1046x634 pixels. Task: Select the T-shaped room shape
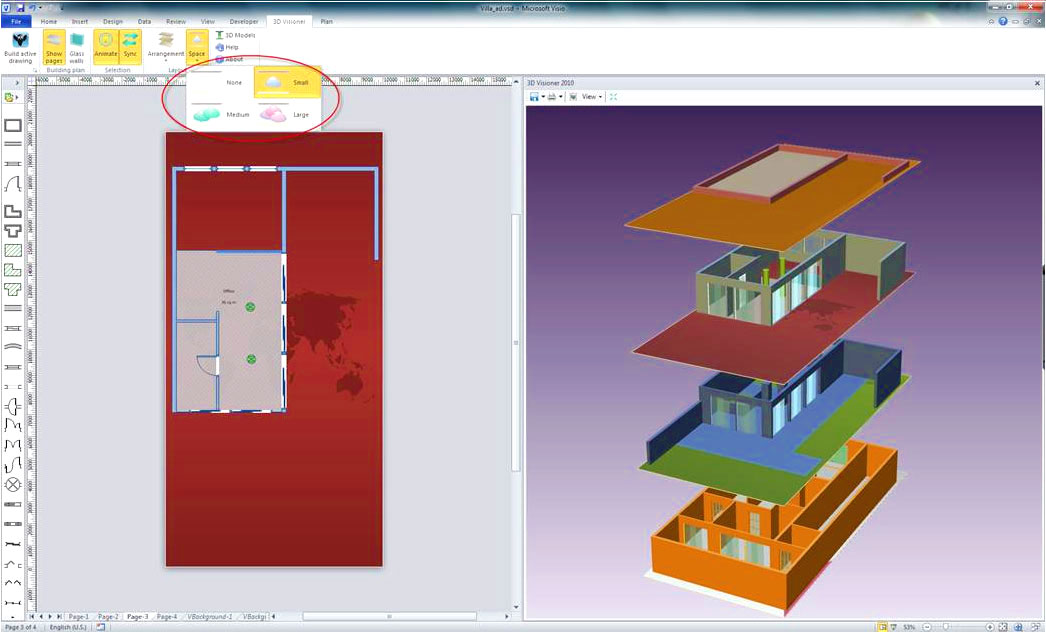pyautogui.click(x=13, y=231)
